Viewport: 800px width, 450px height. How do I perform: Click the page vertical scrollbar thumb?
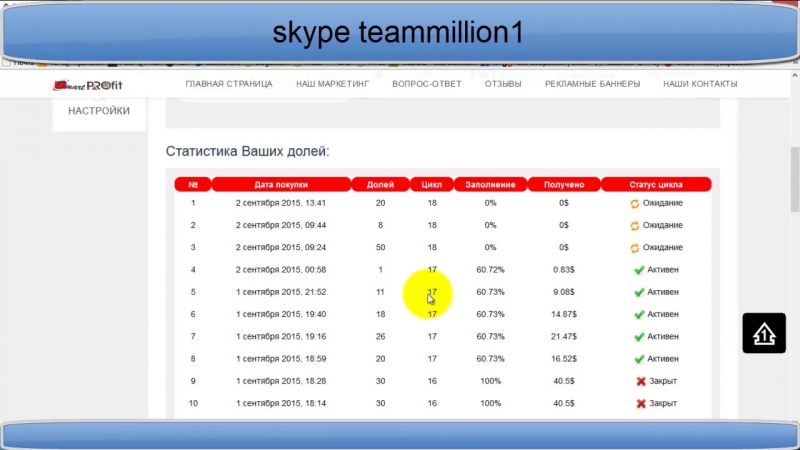(x=794, y=179)
